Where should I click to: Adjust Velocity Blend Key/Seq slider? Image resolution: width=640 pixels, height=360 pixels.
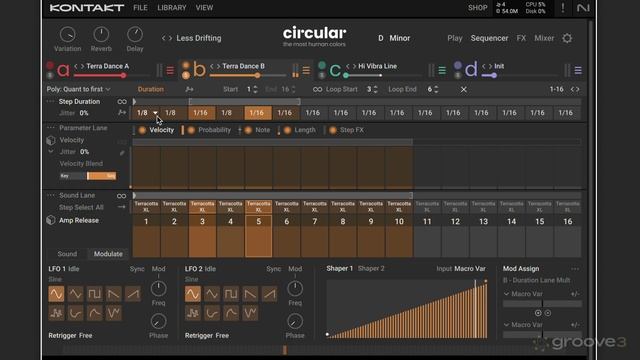(x=88, y=176)
